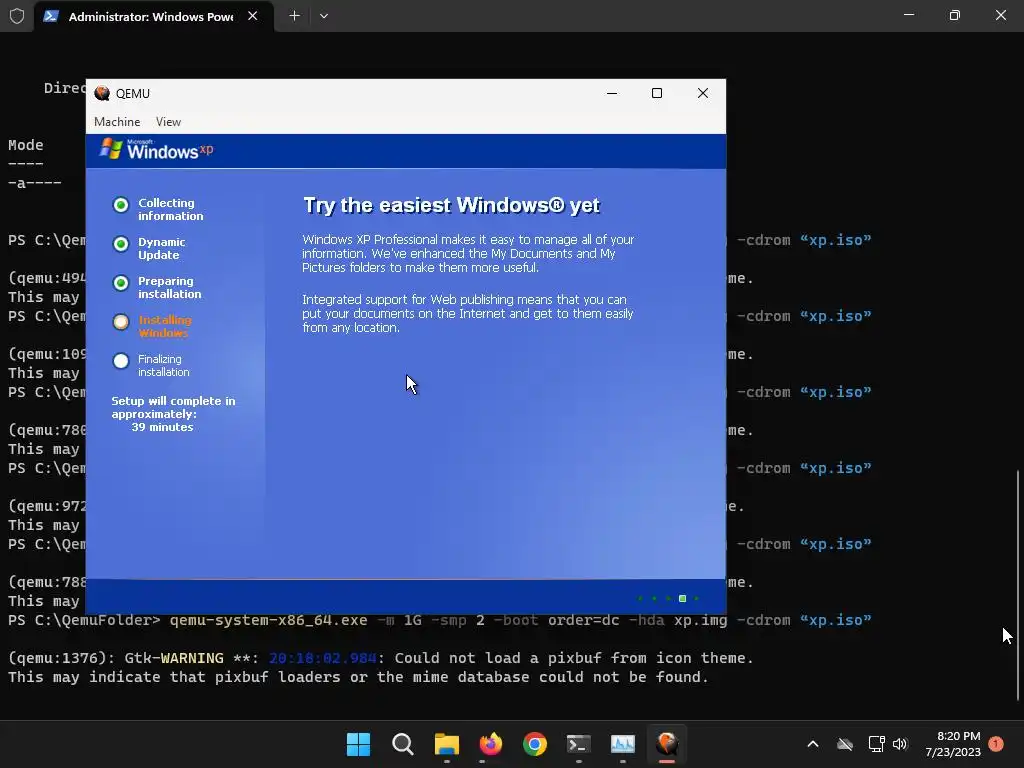Click the Try the easiest Windows yet heading
This screenshot has width=1024, height=768.
coord(451,205)
